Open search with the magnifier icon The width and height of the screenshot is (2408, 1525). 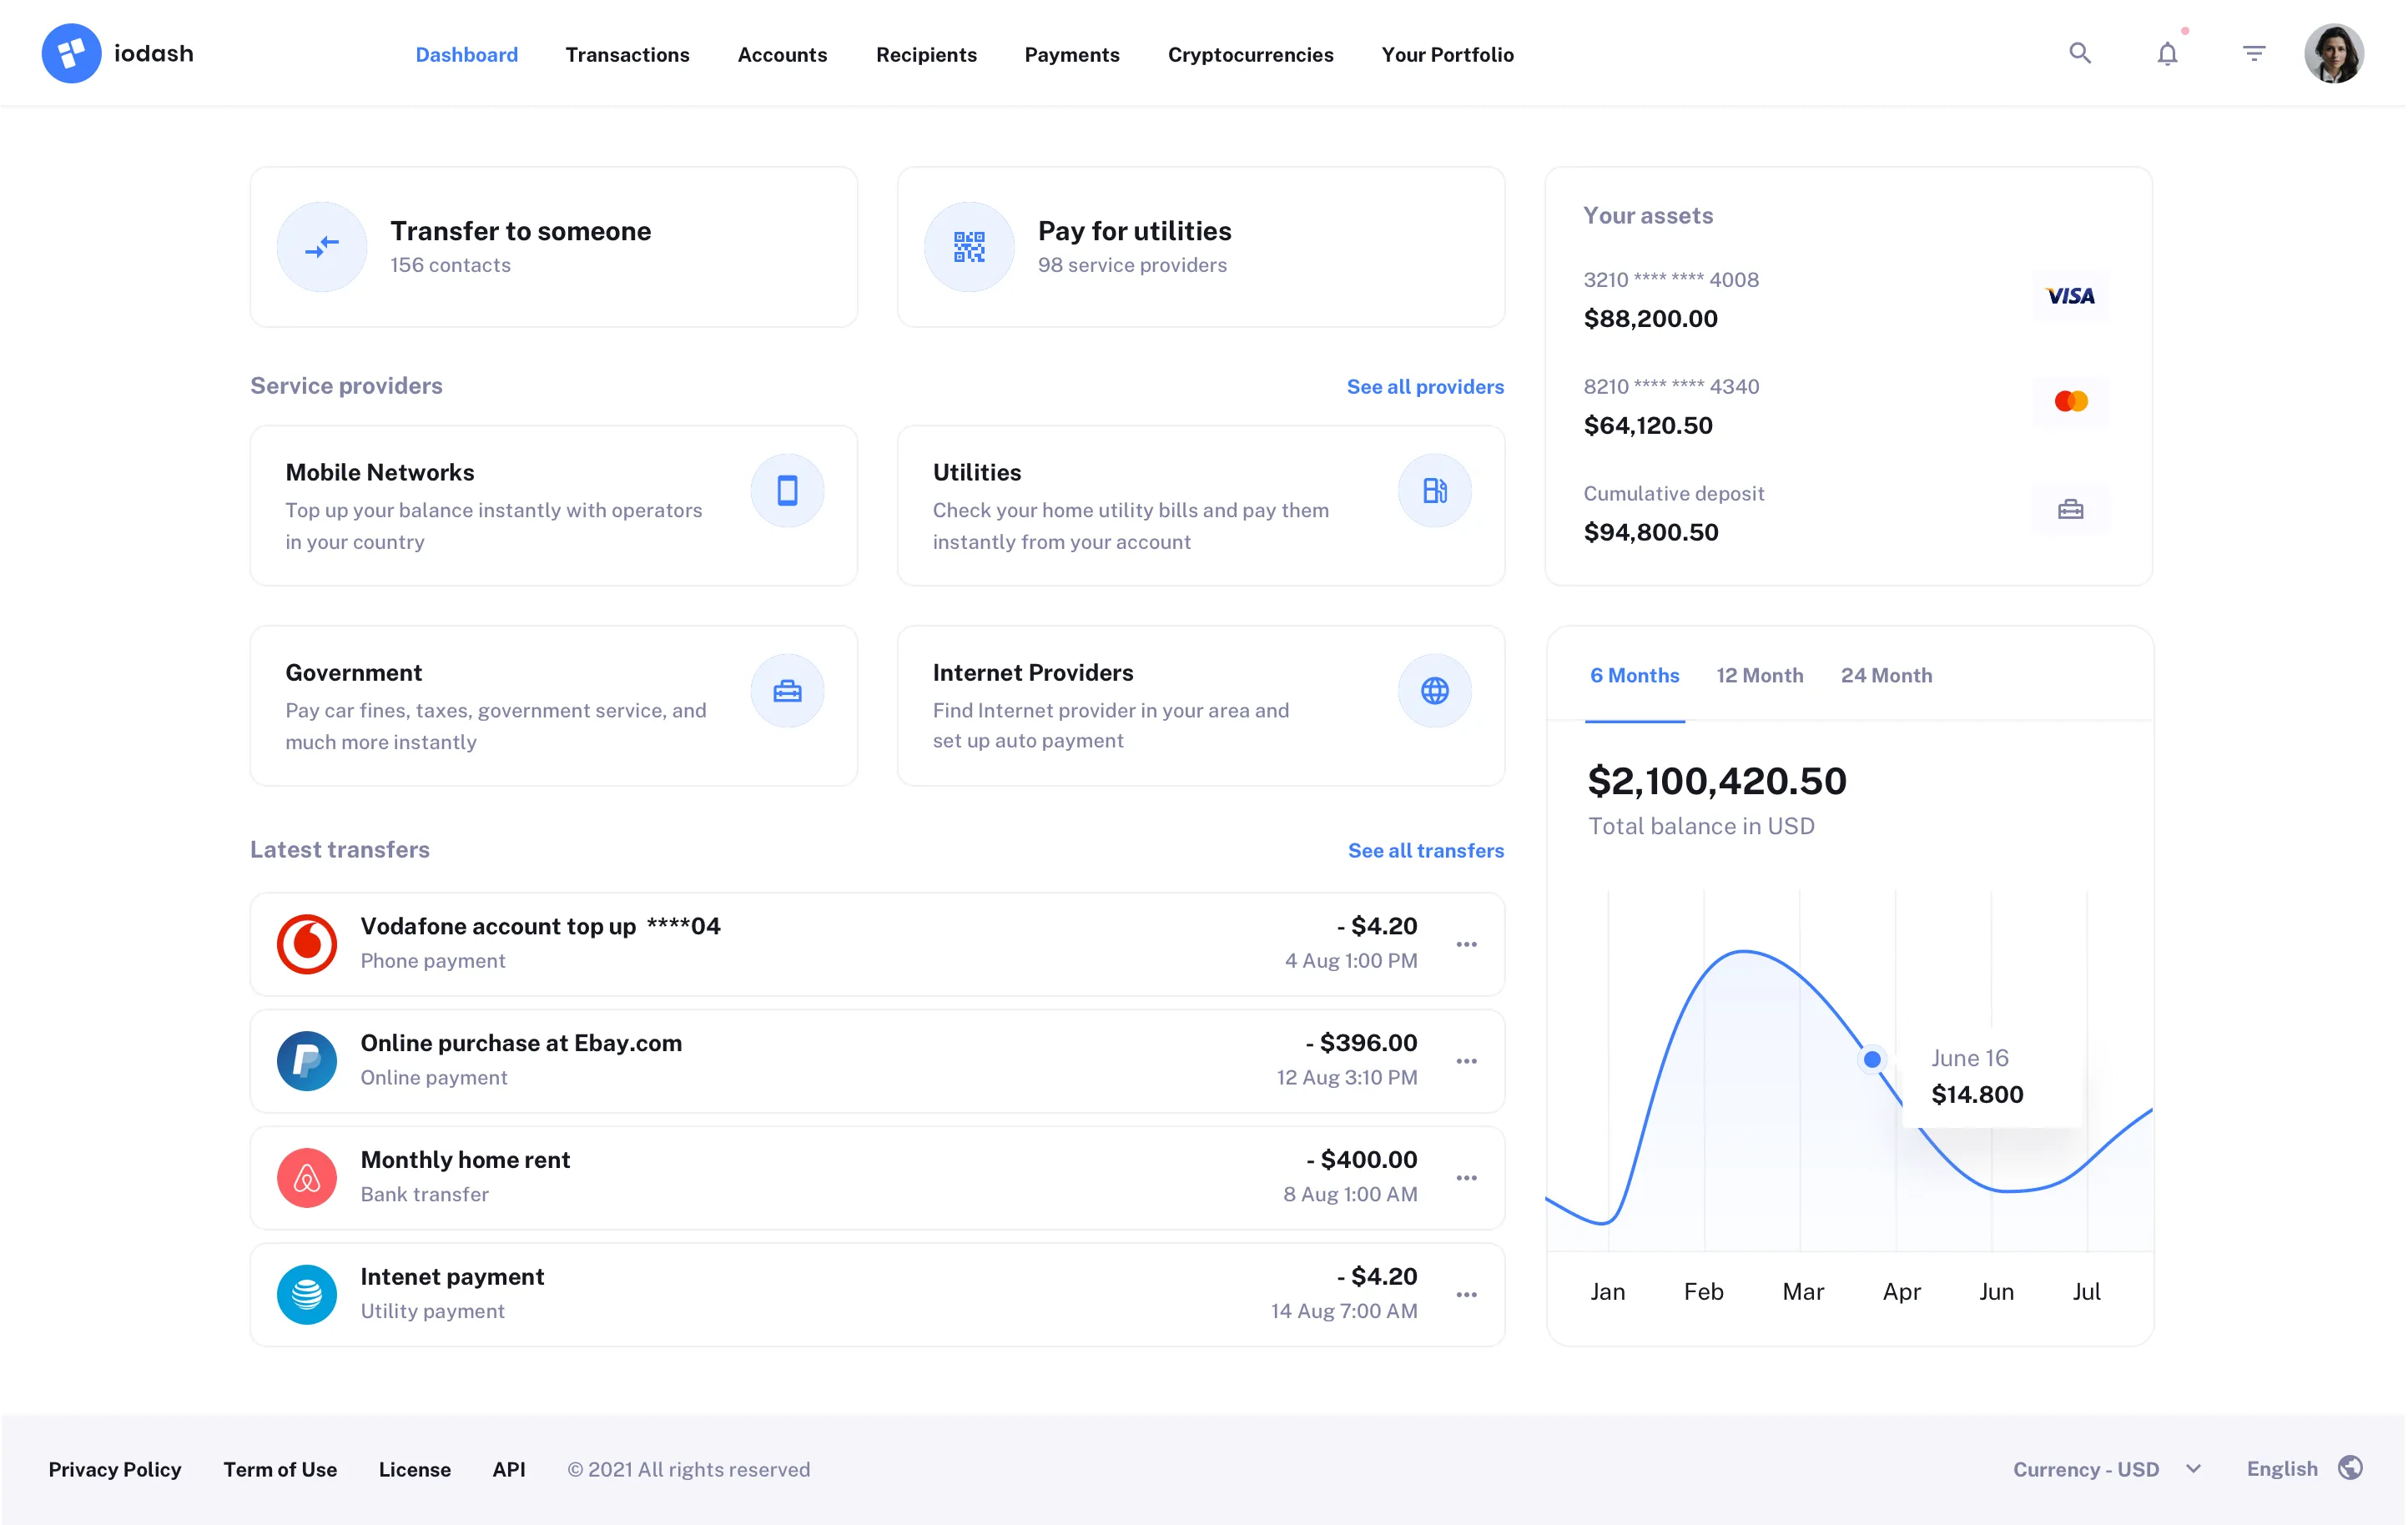[x=2080, y=53]
